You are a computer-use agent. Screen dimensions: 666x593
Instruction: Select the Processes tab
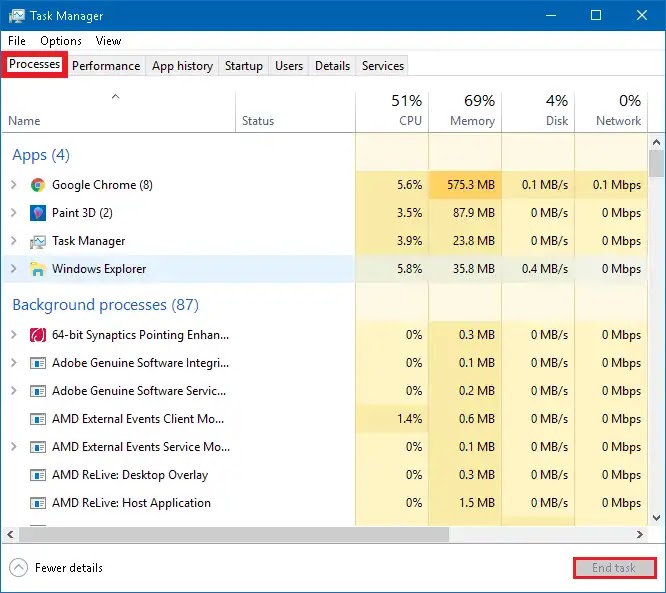[34, 64]
